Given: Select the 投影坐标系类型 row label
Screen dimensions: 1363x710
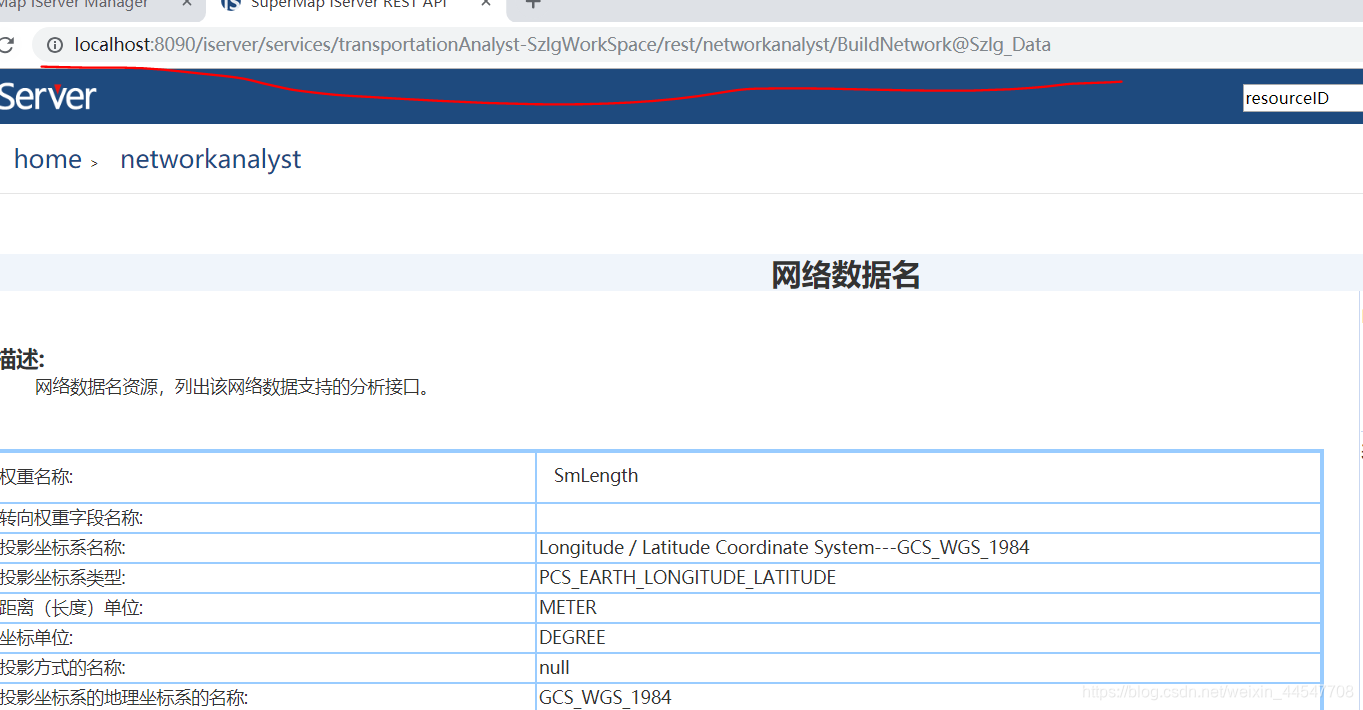Looking at the screenshot, I should pos(62,578).
